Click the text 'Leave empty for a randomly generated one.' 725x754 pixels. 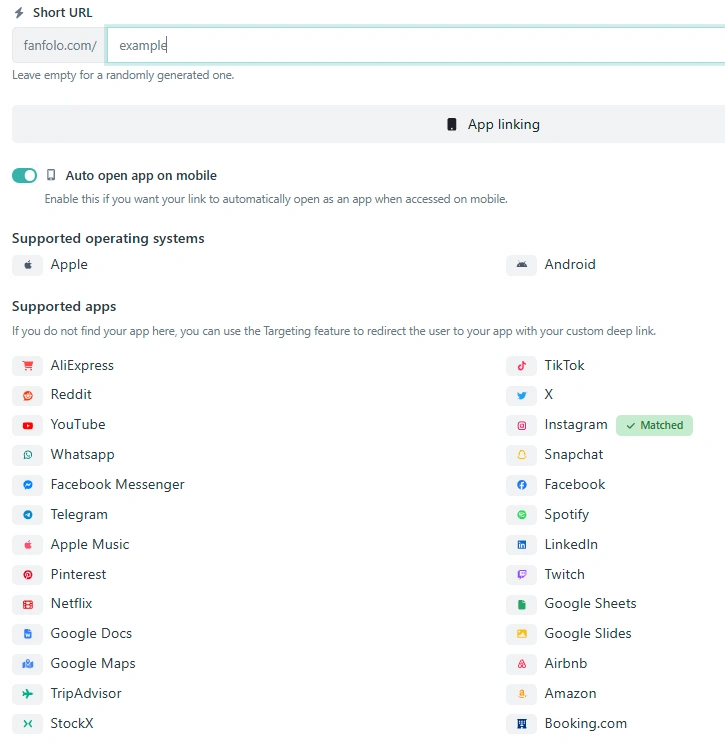coord(123,75)
